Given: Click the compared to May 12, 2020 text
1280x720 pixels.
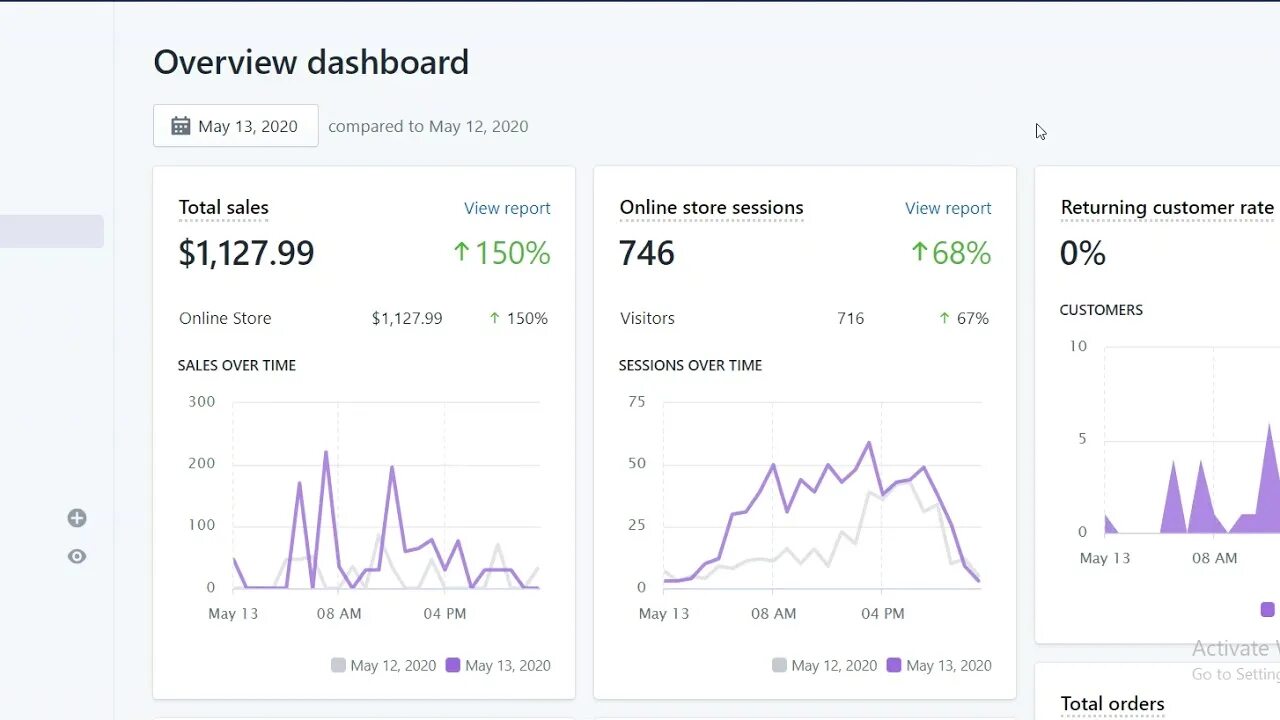Looking at the screenshot, I should (x=428, y=126).
